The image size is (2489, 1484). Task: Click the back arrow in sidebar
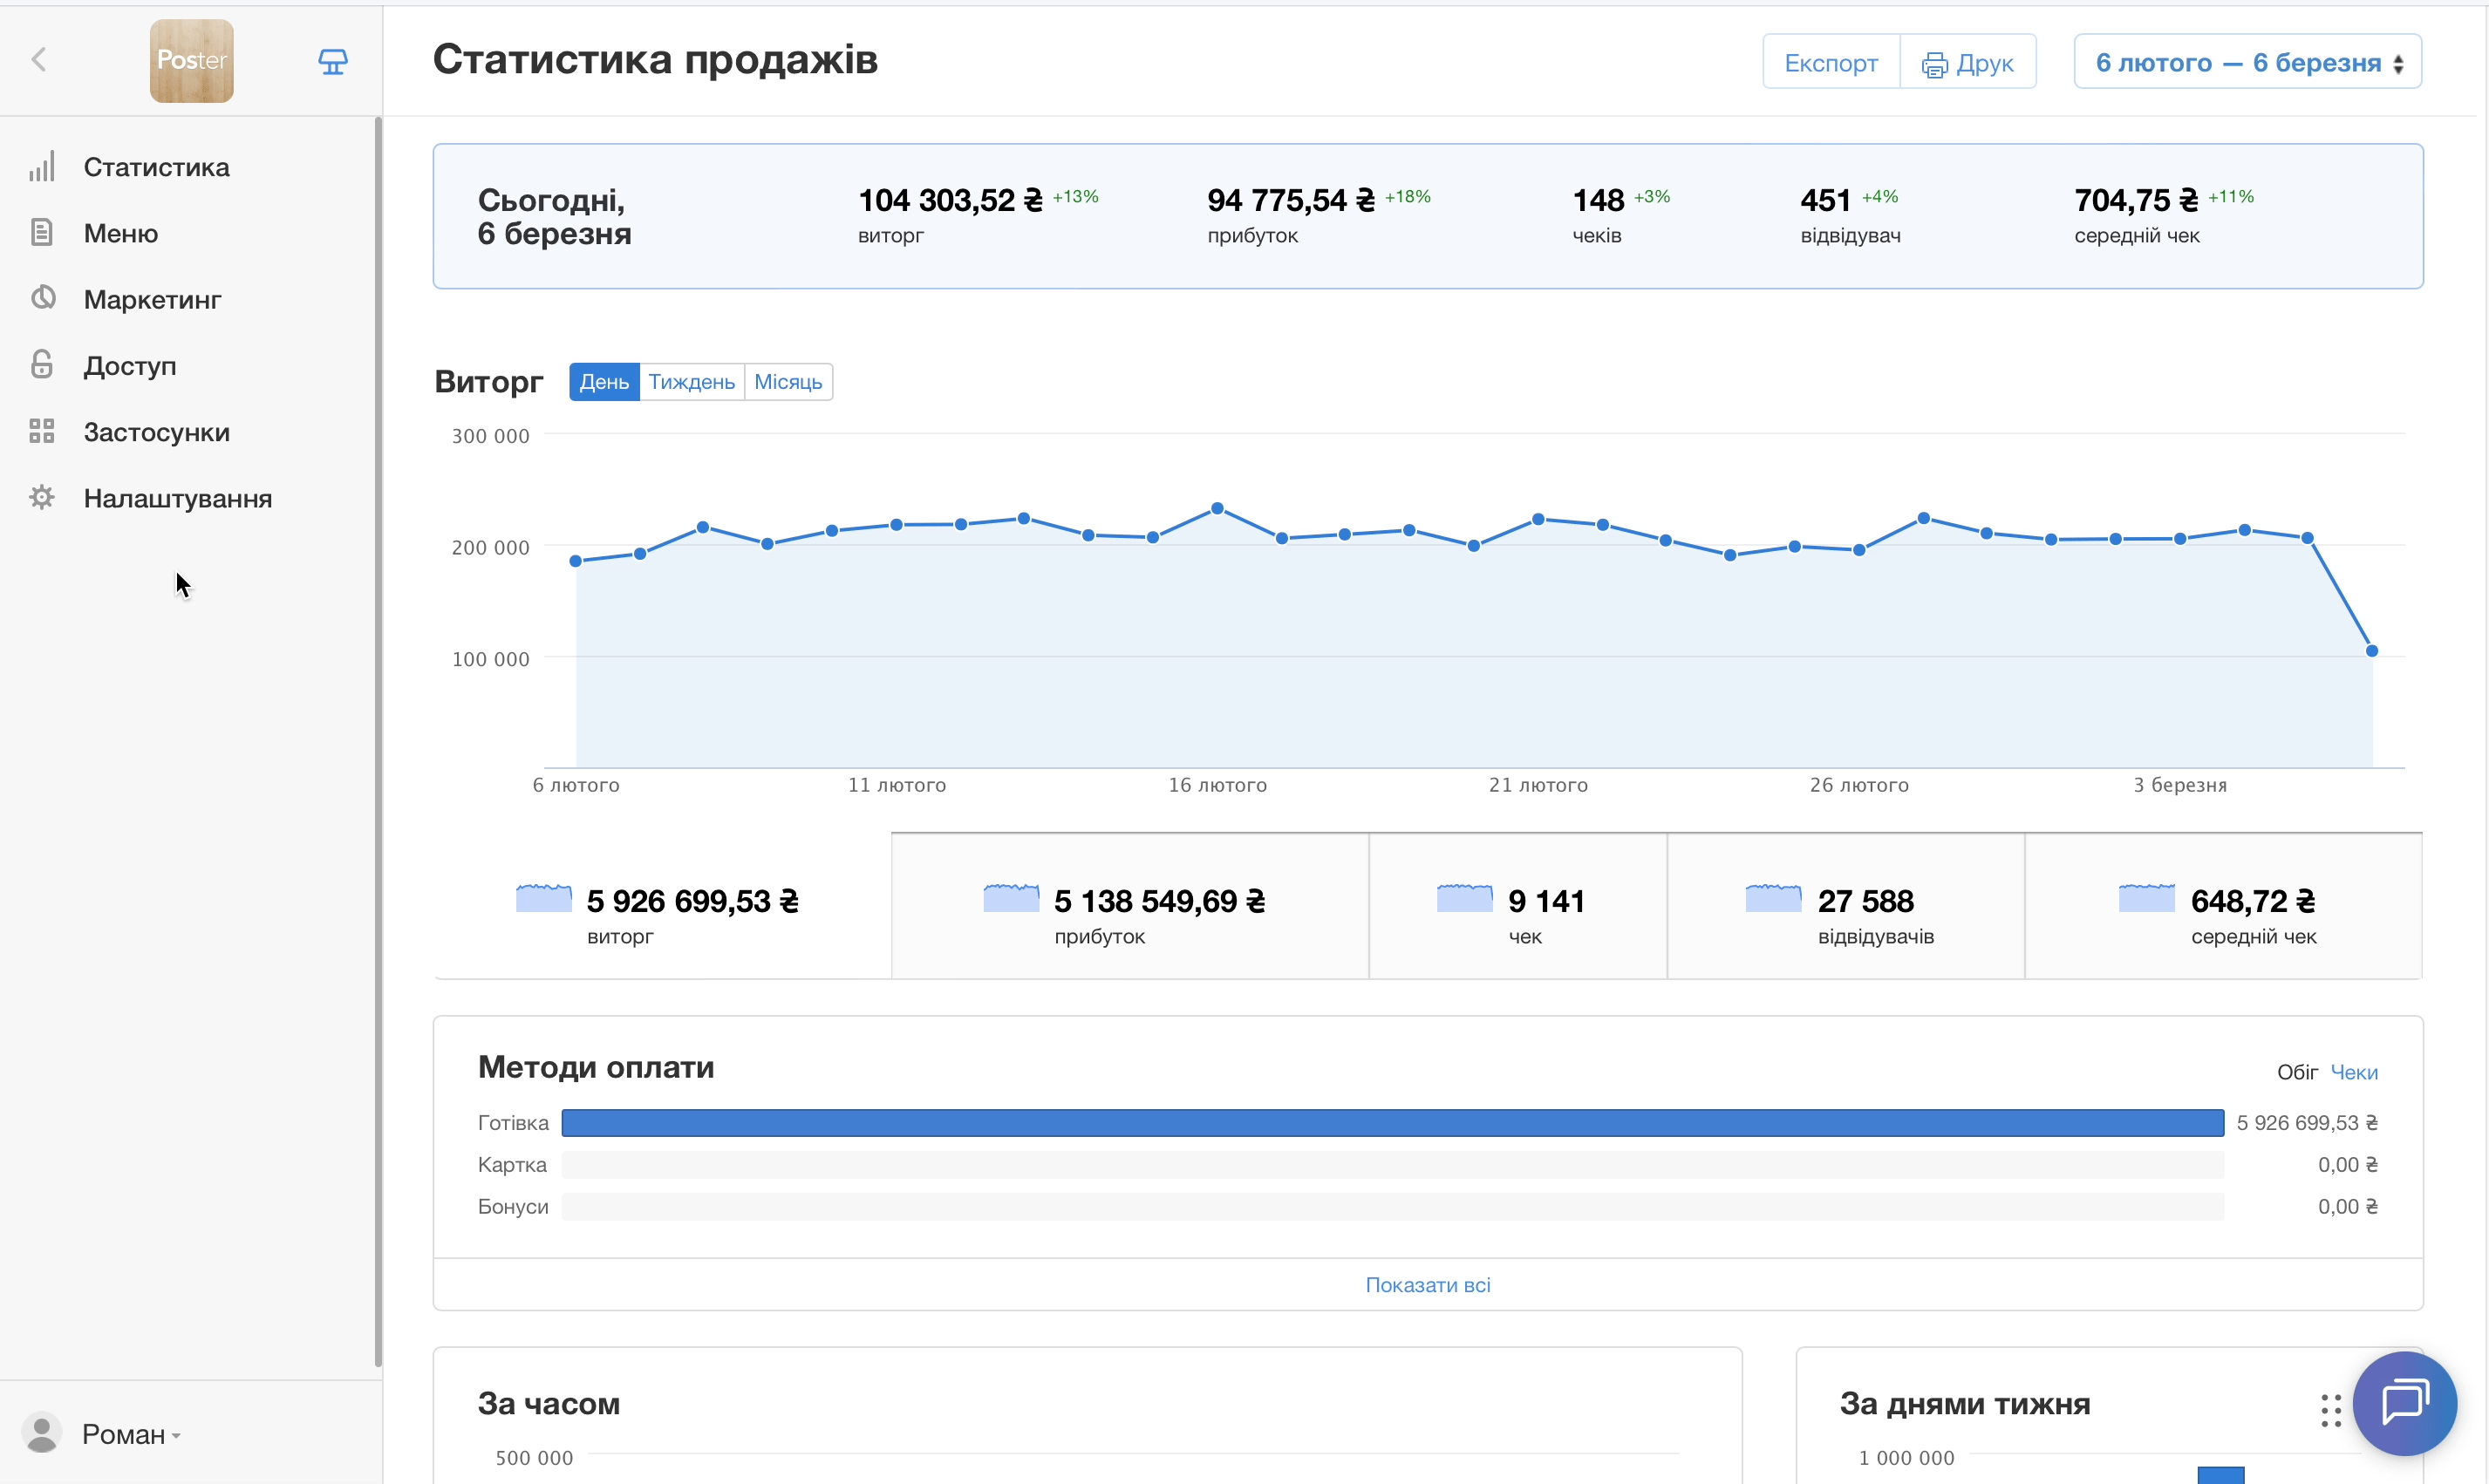coord(39,60)
